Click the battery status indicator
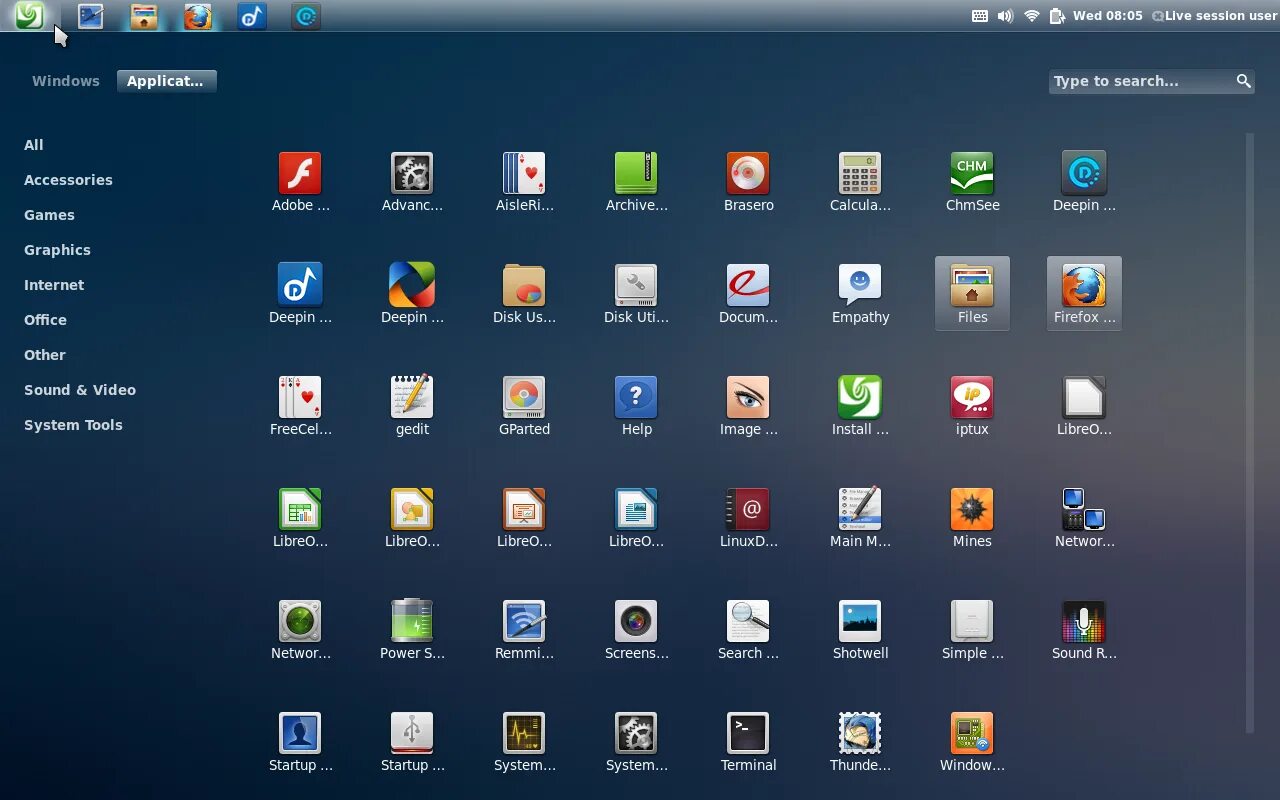Viewport: 1280px width, 800px height. (x=1057, y=16)
